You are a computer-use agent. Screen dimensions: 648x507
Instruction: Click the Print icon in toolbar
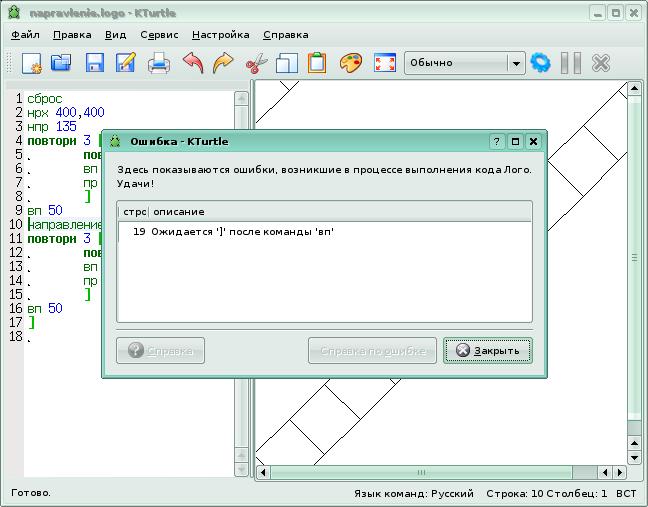pyautogui.click(x=159, y=63)
